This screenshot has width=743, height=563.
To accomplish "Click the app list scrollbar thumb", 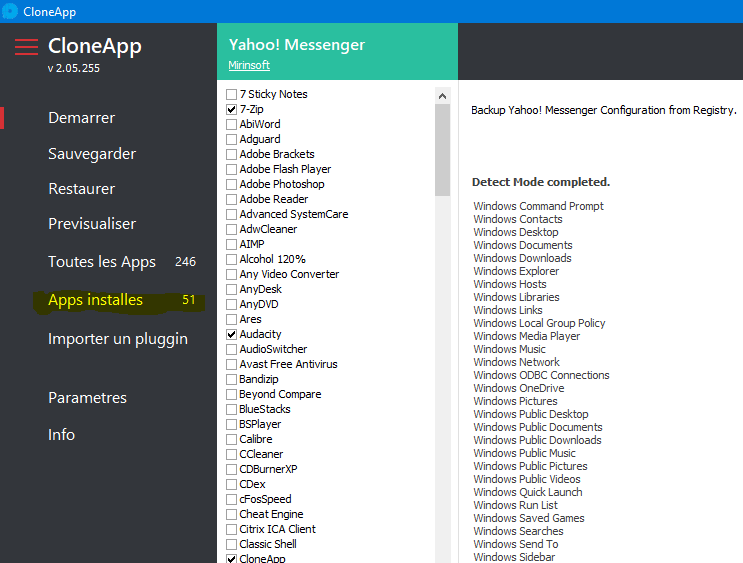I will click(x=443, y=150).
